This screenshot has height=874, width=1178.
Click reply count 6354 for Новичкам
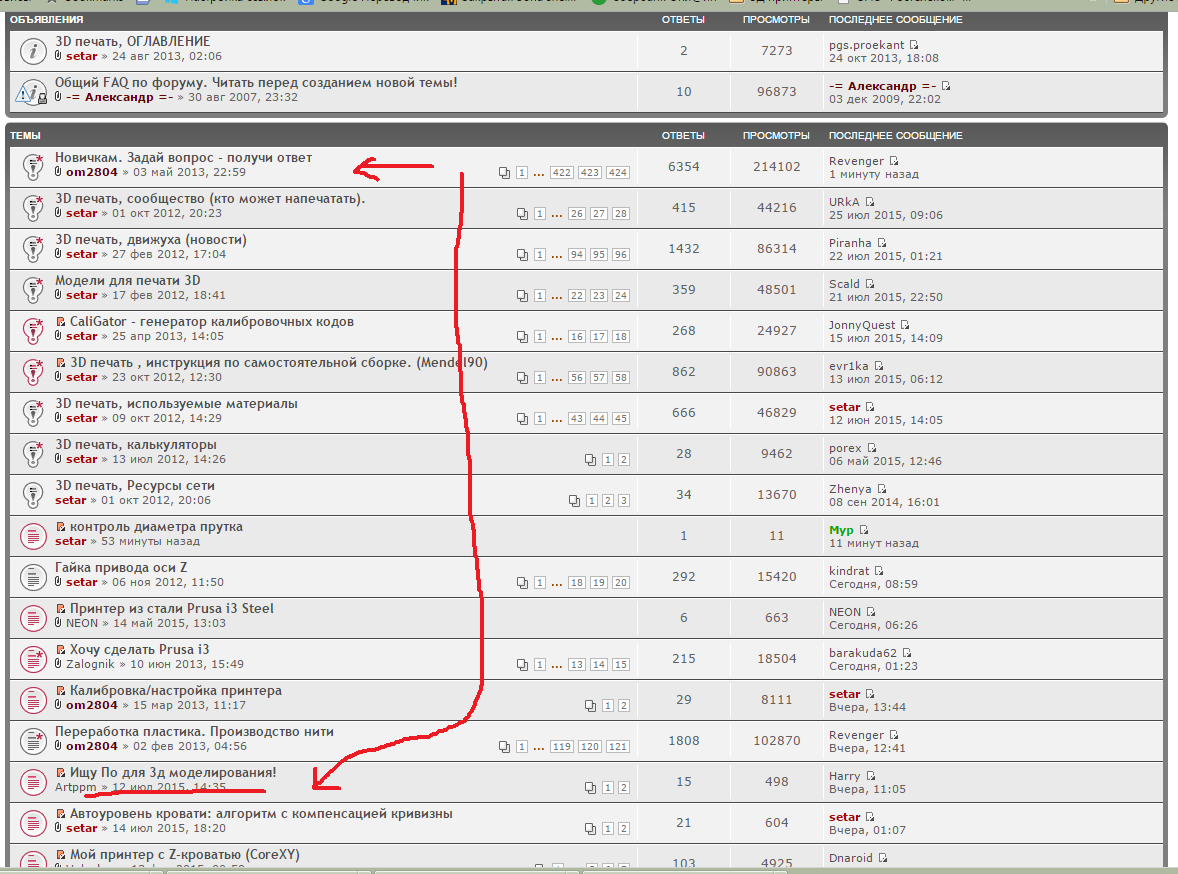684,167
